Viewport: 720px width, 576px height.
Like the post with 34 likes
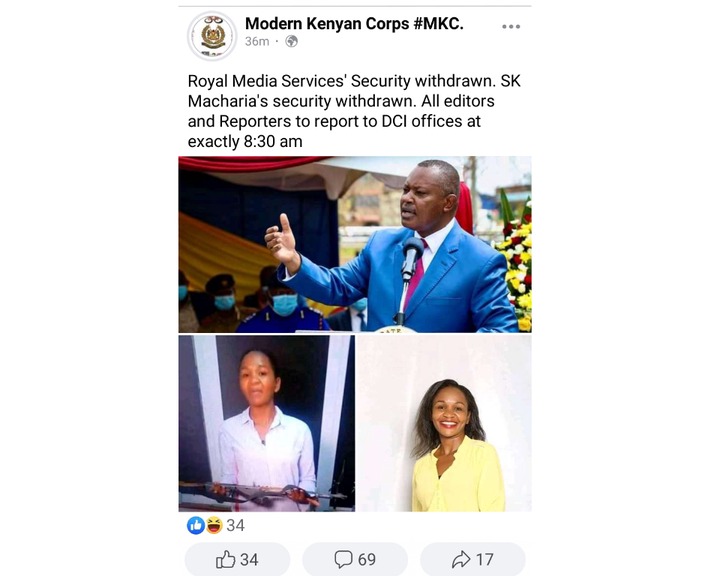click(x=237, y=559)
